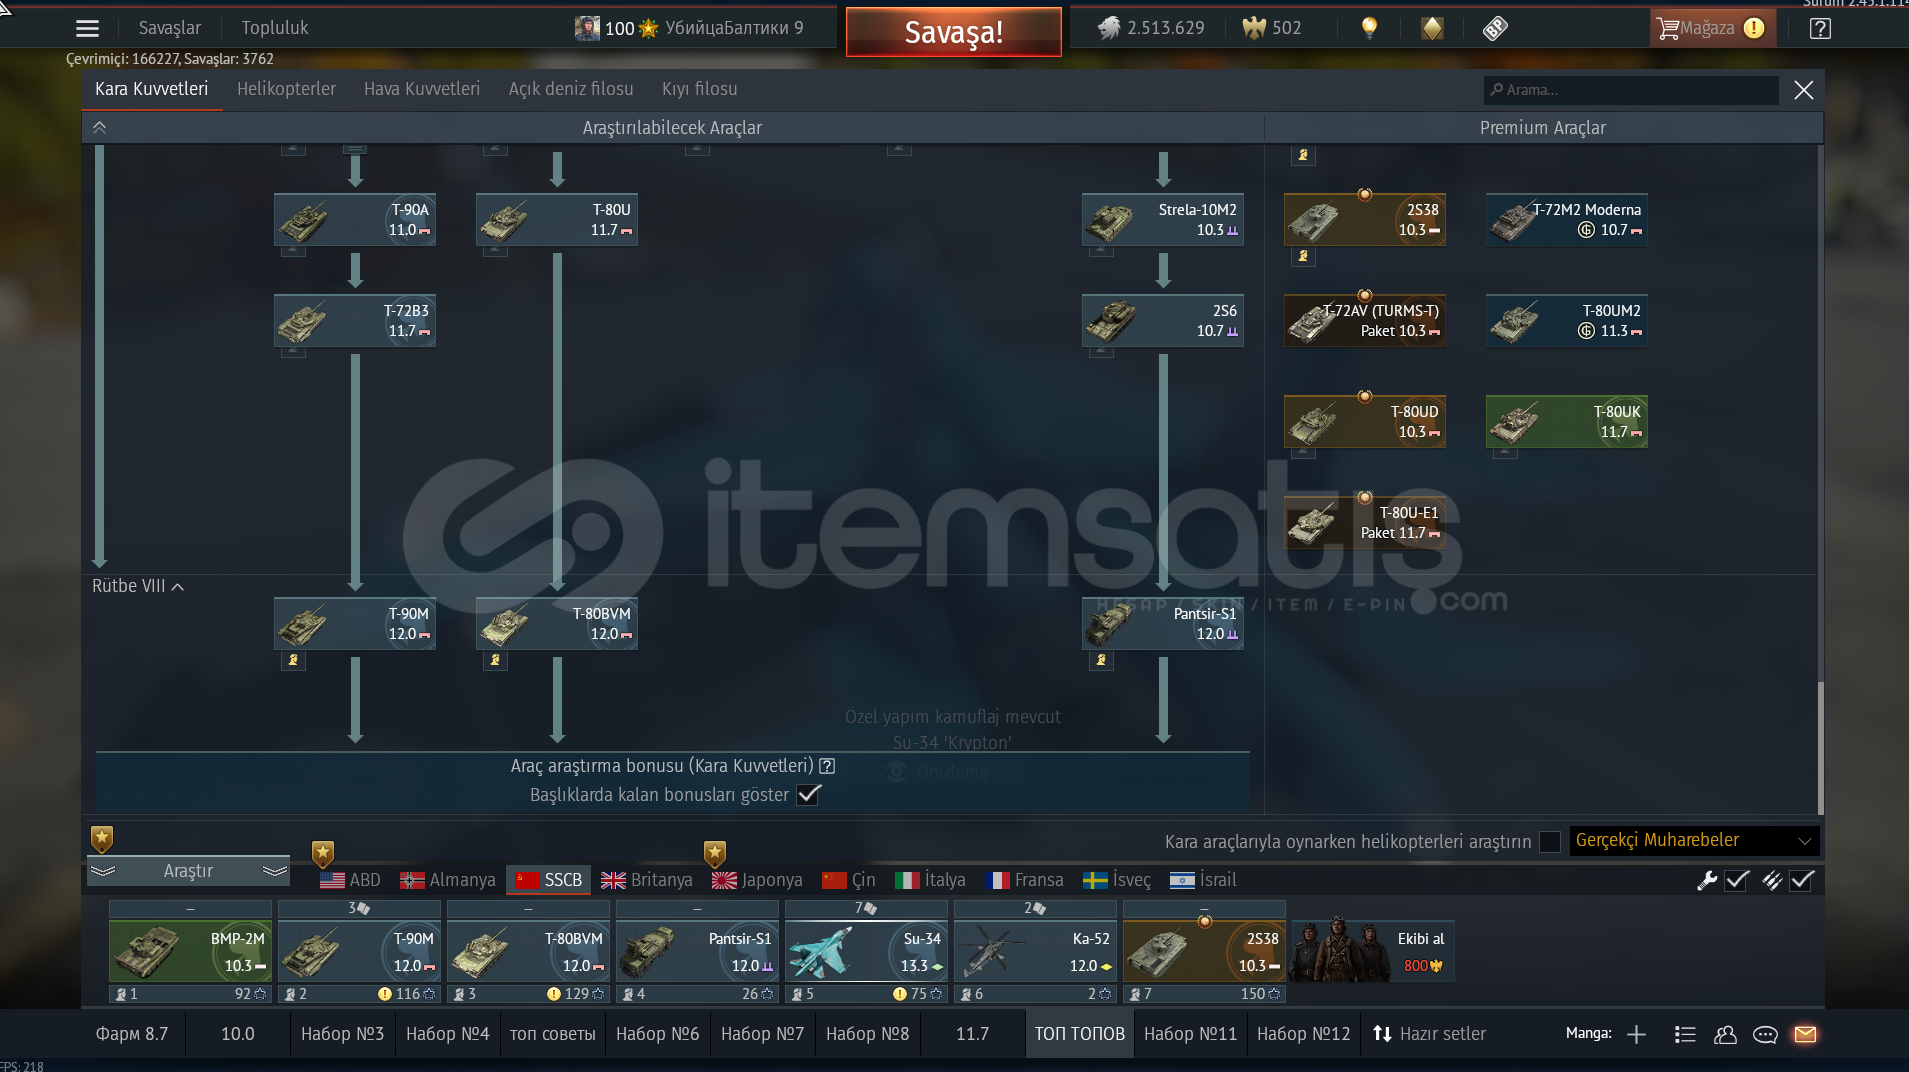This screenshot has height=1072, width=1909.
Task: Toggle the auto-repair checkmark next to wrench
Action: 1737,880
